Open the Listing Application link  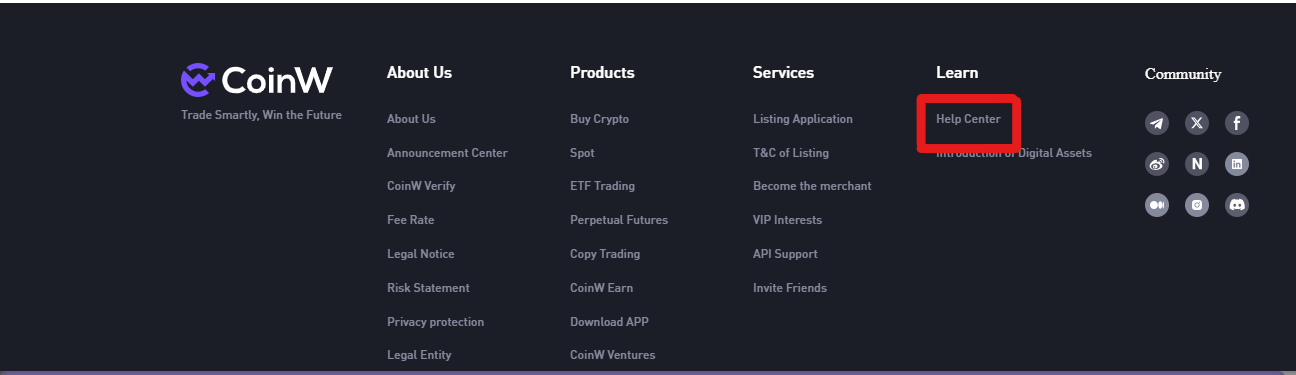[x=803, y=119]
